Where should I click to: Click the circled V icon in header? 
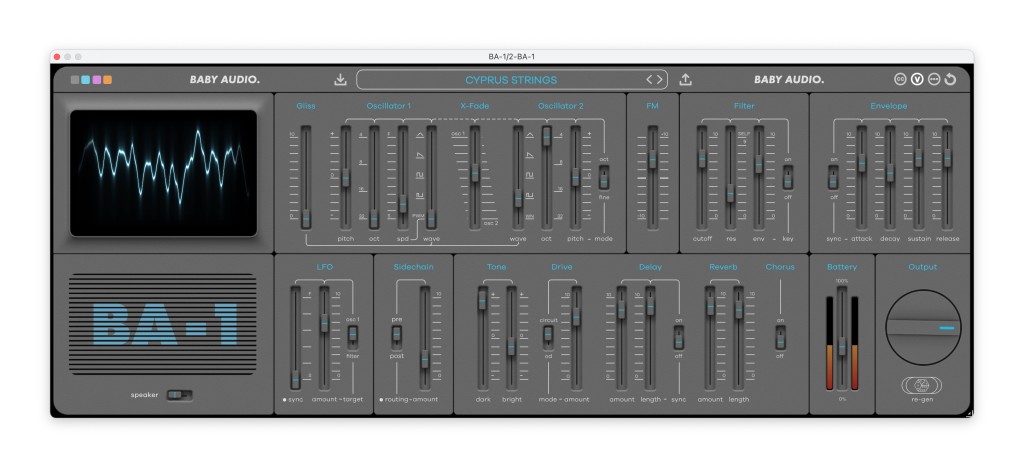[x=917, y=80]
